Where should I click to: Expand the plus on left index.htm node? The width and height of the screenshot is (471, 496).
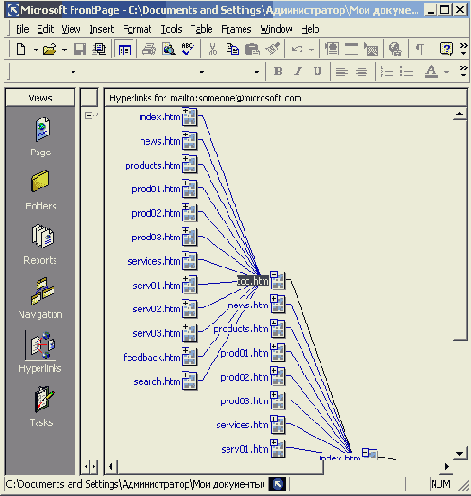186,111
